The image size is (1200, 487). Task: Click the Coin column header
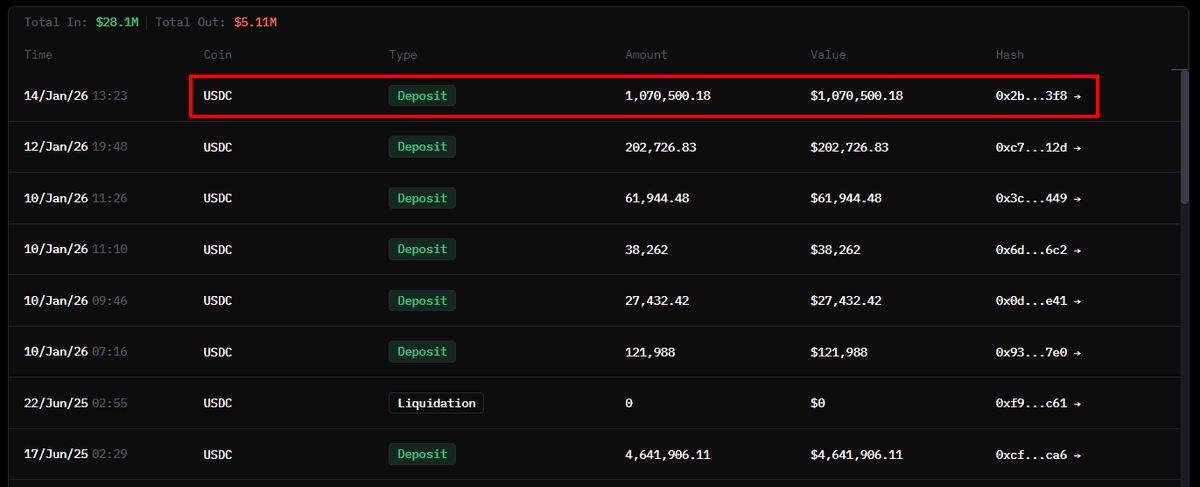[x=217, y=55]
